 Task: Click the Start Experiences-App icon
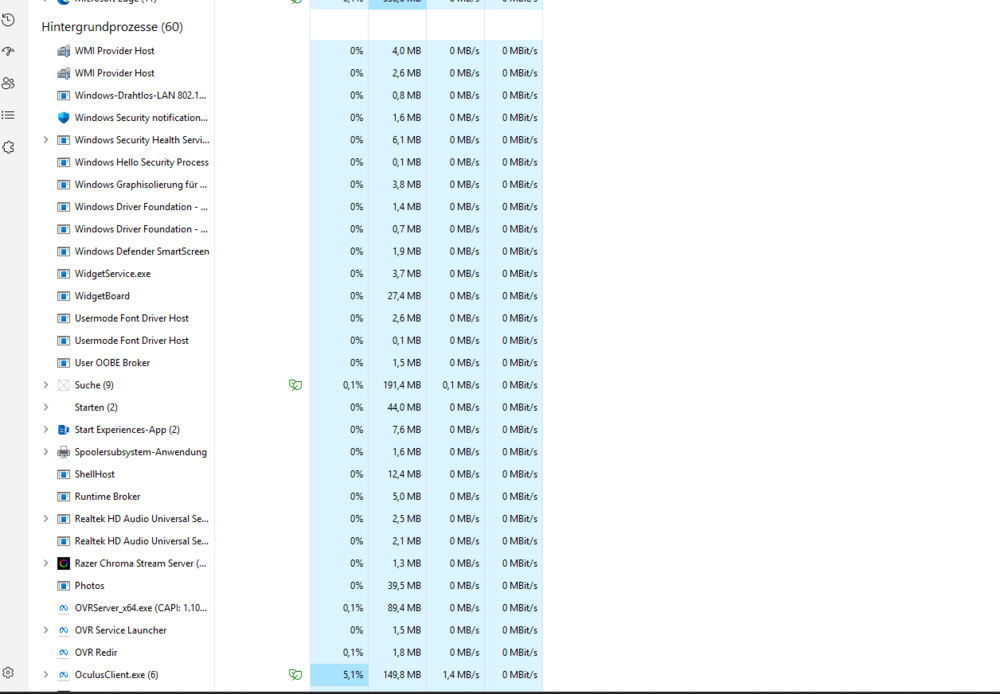click(64, 430)
